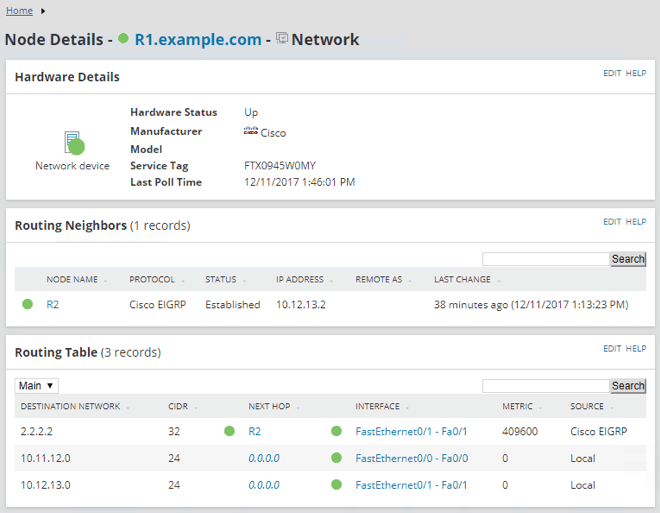Click green status dot beside R2 neighbor
660x513 pixels.
pos(27,304)
